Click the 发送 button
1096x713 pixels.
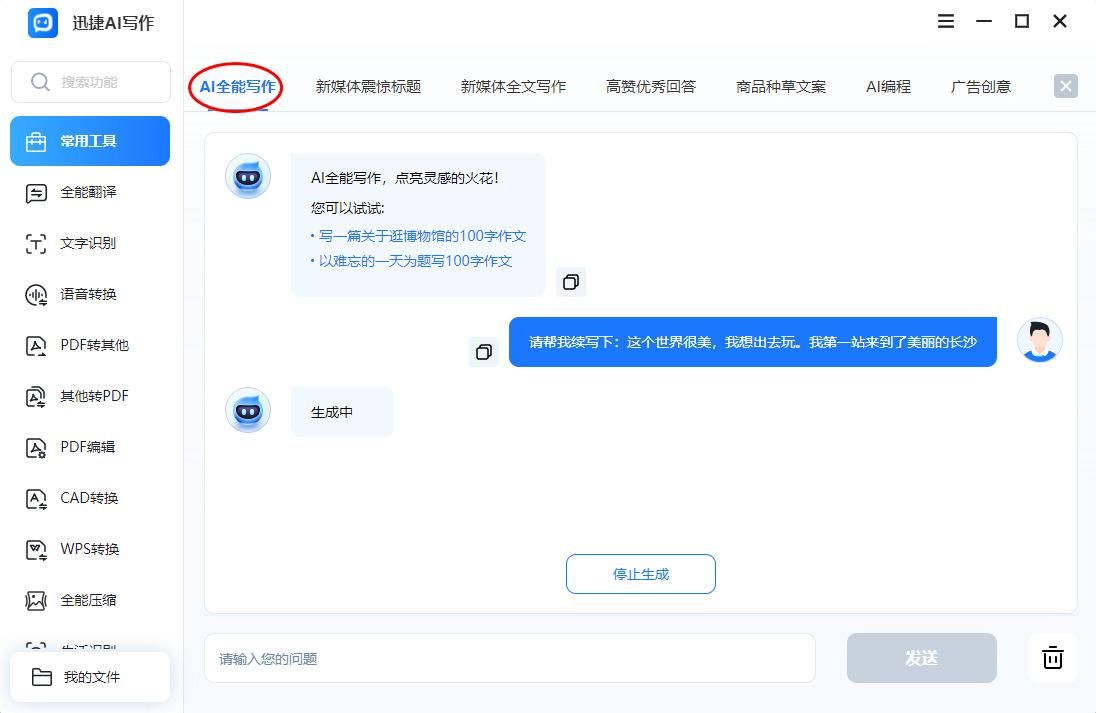[921, 658]
